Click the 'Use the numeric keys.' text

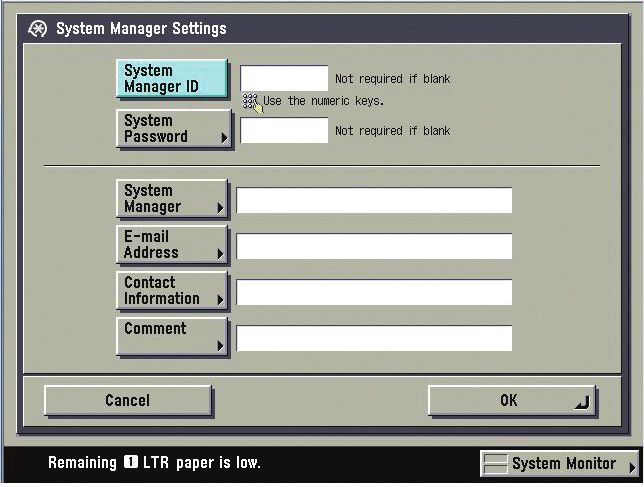[324, 101]
